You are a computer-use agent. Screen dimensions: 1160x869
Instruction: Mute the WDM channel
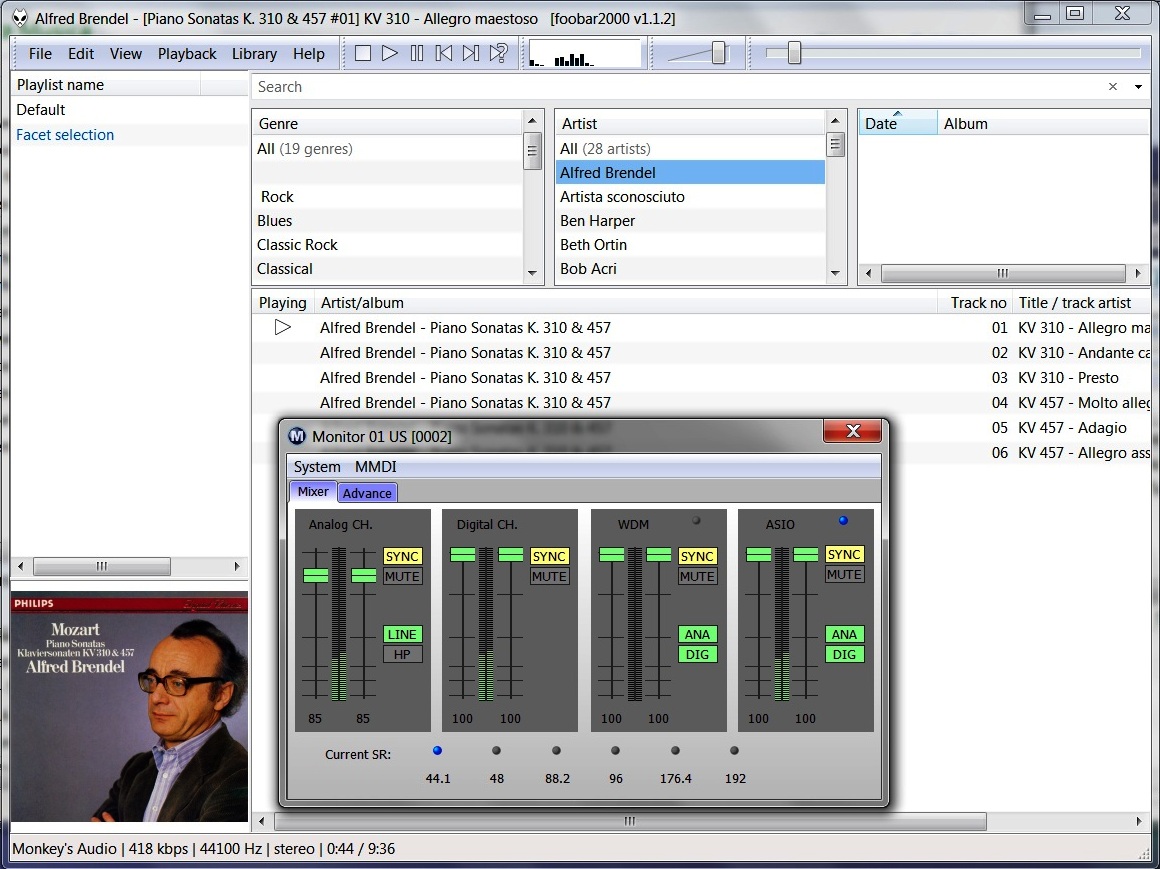tap(697, 576)
